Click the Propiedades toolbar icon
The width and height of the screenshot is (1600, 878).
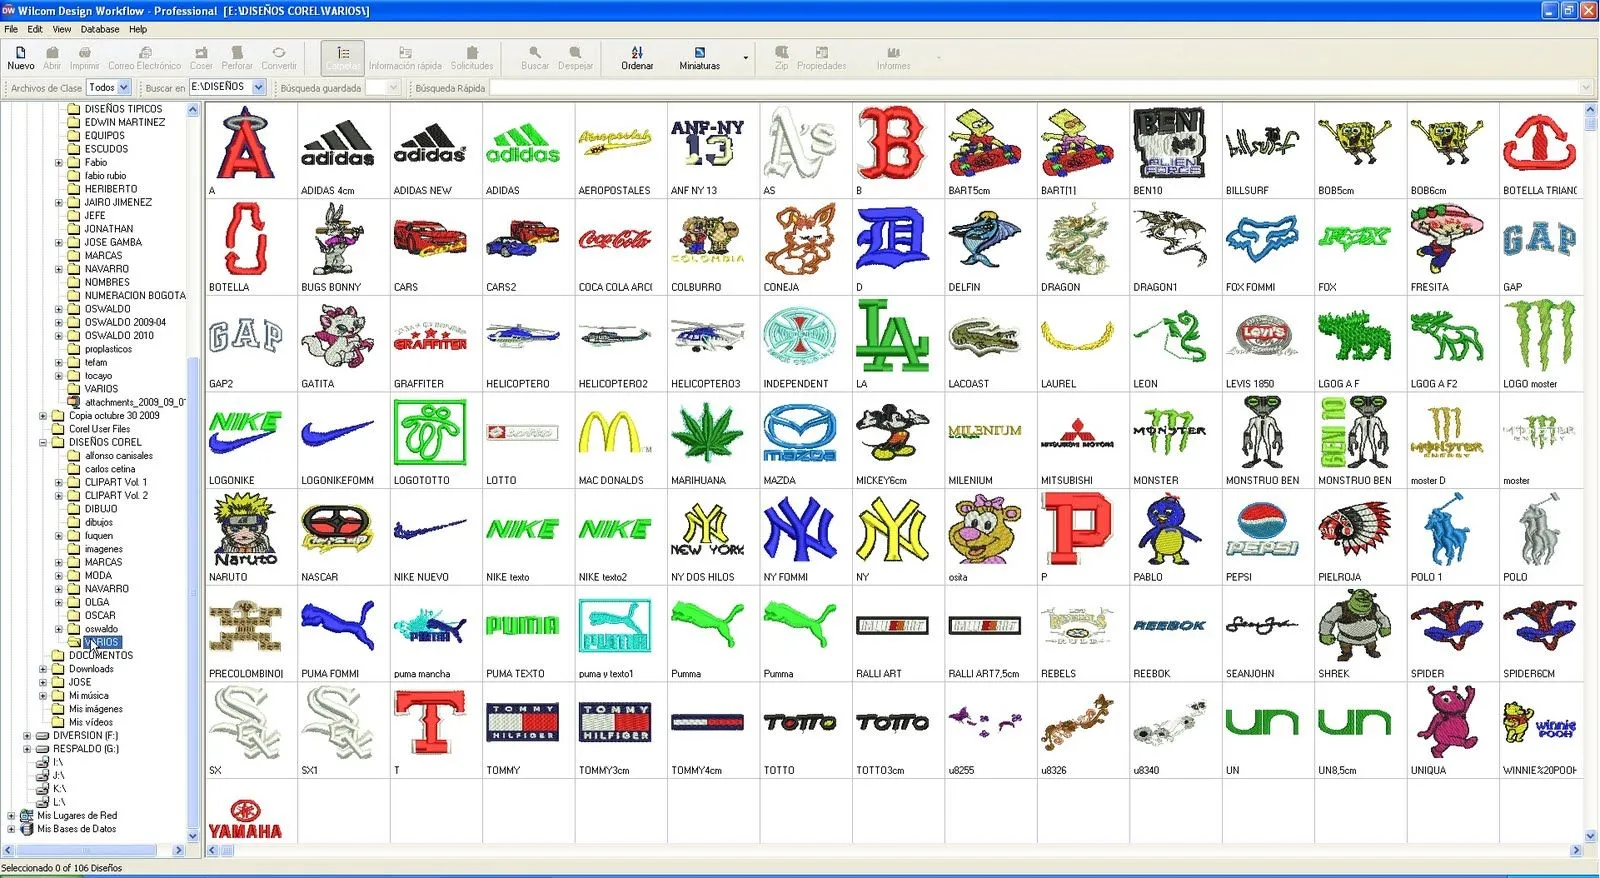click(821, 58)
